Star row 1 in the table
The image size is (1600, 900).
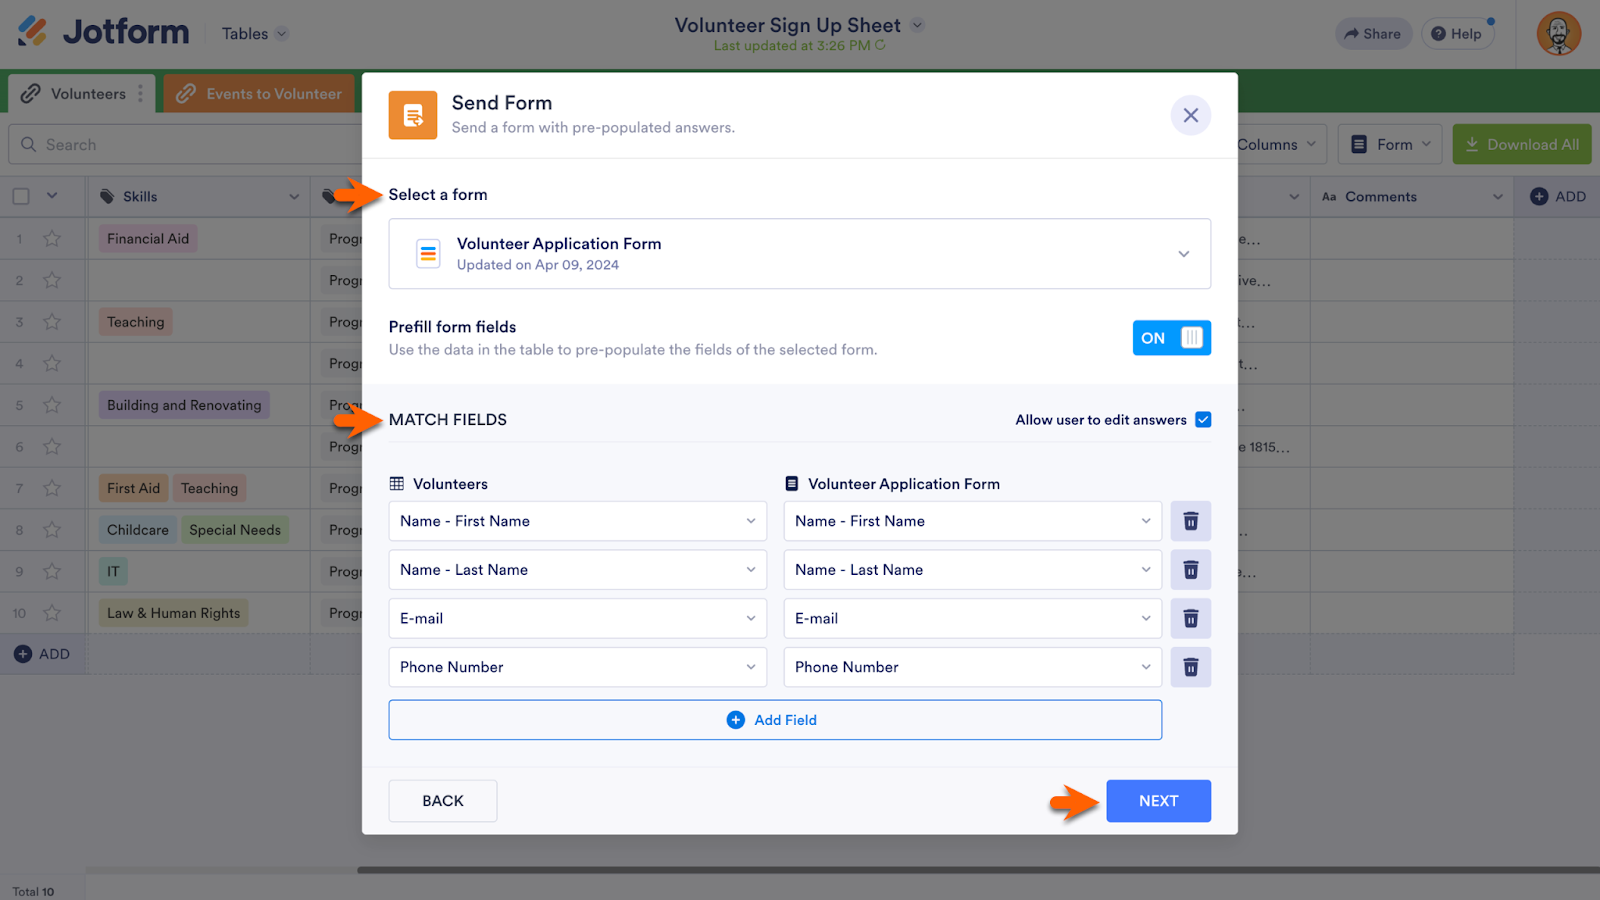[x=52, y=239]
